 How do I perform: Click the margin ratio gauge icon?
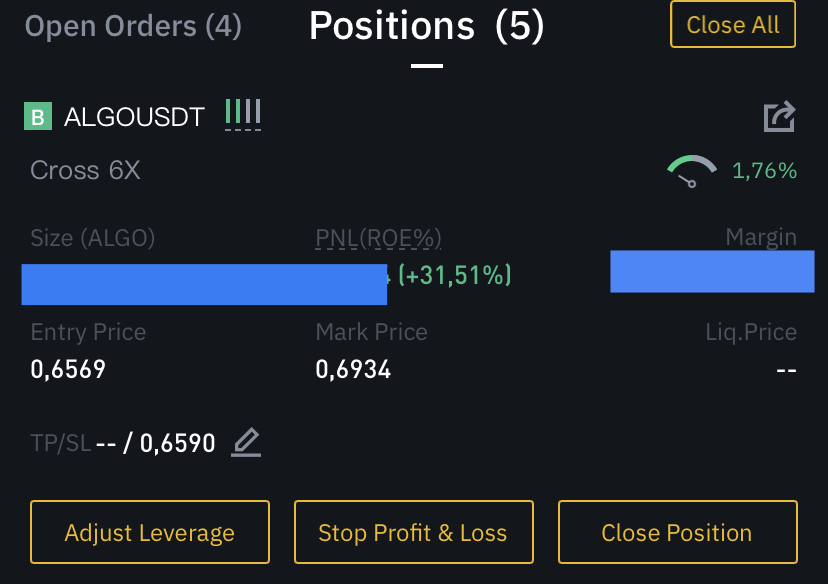tap(692, 171)
